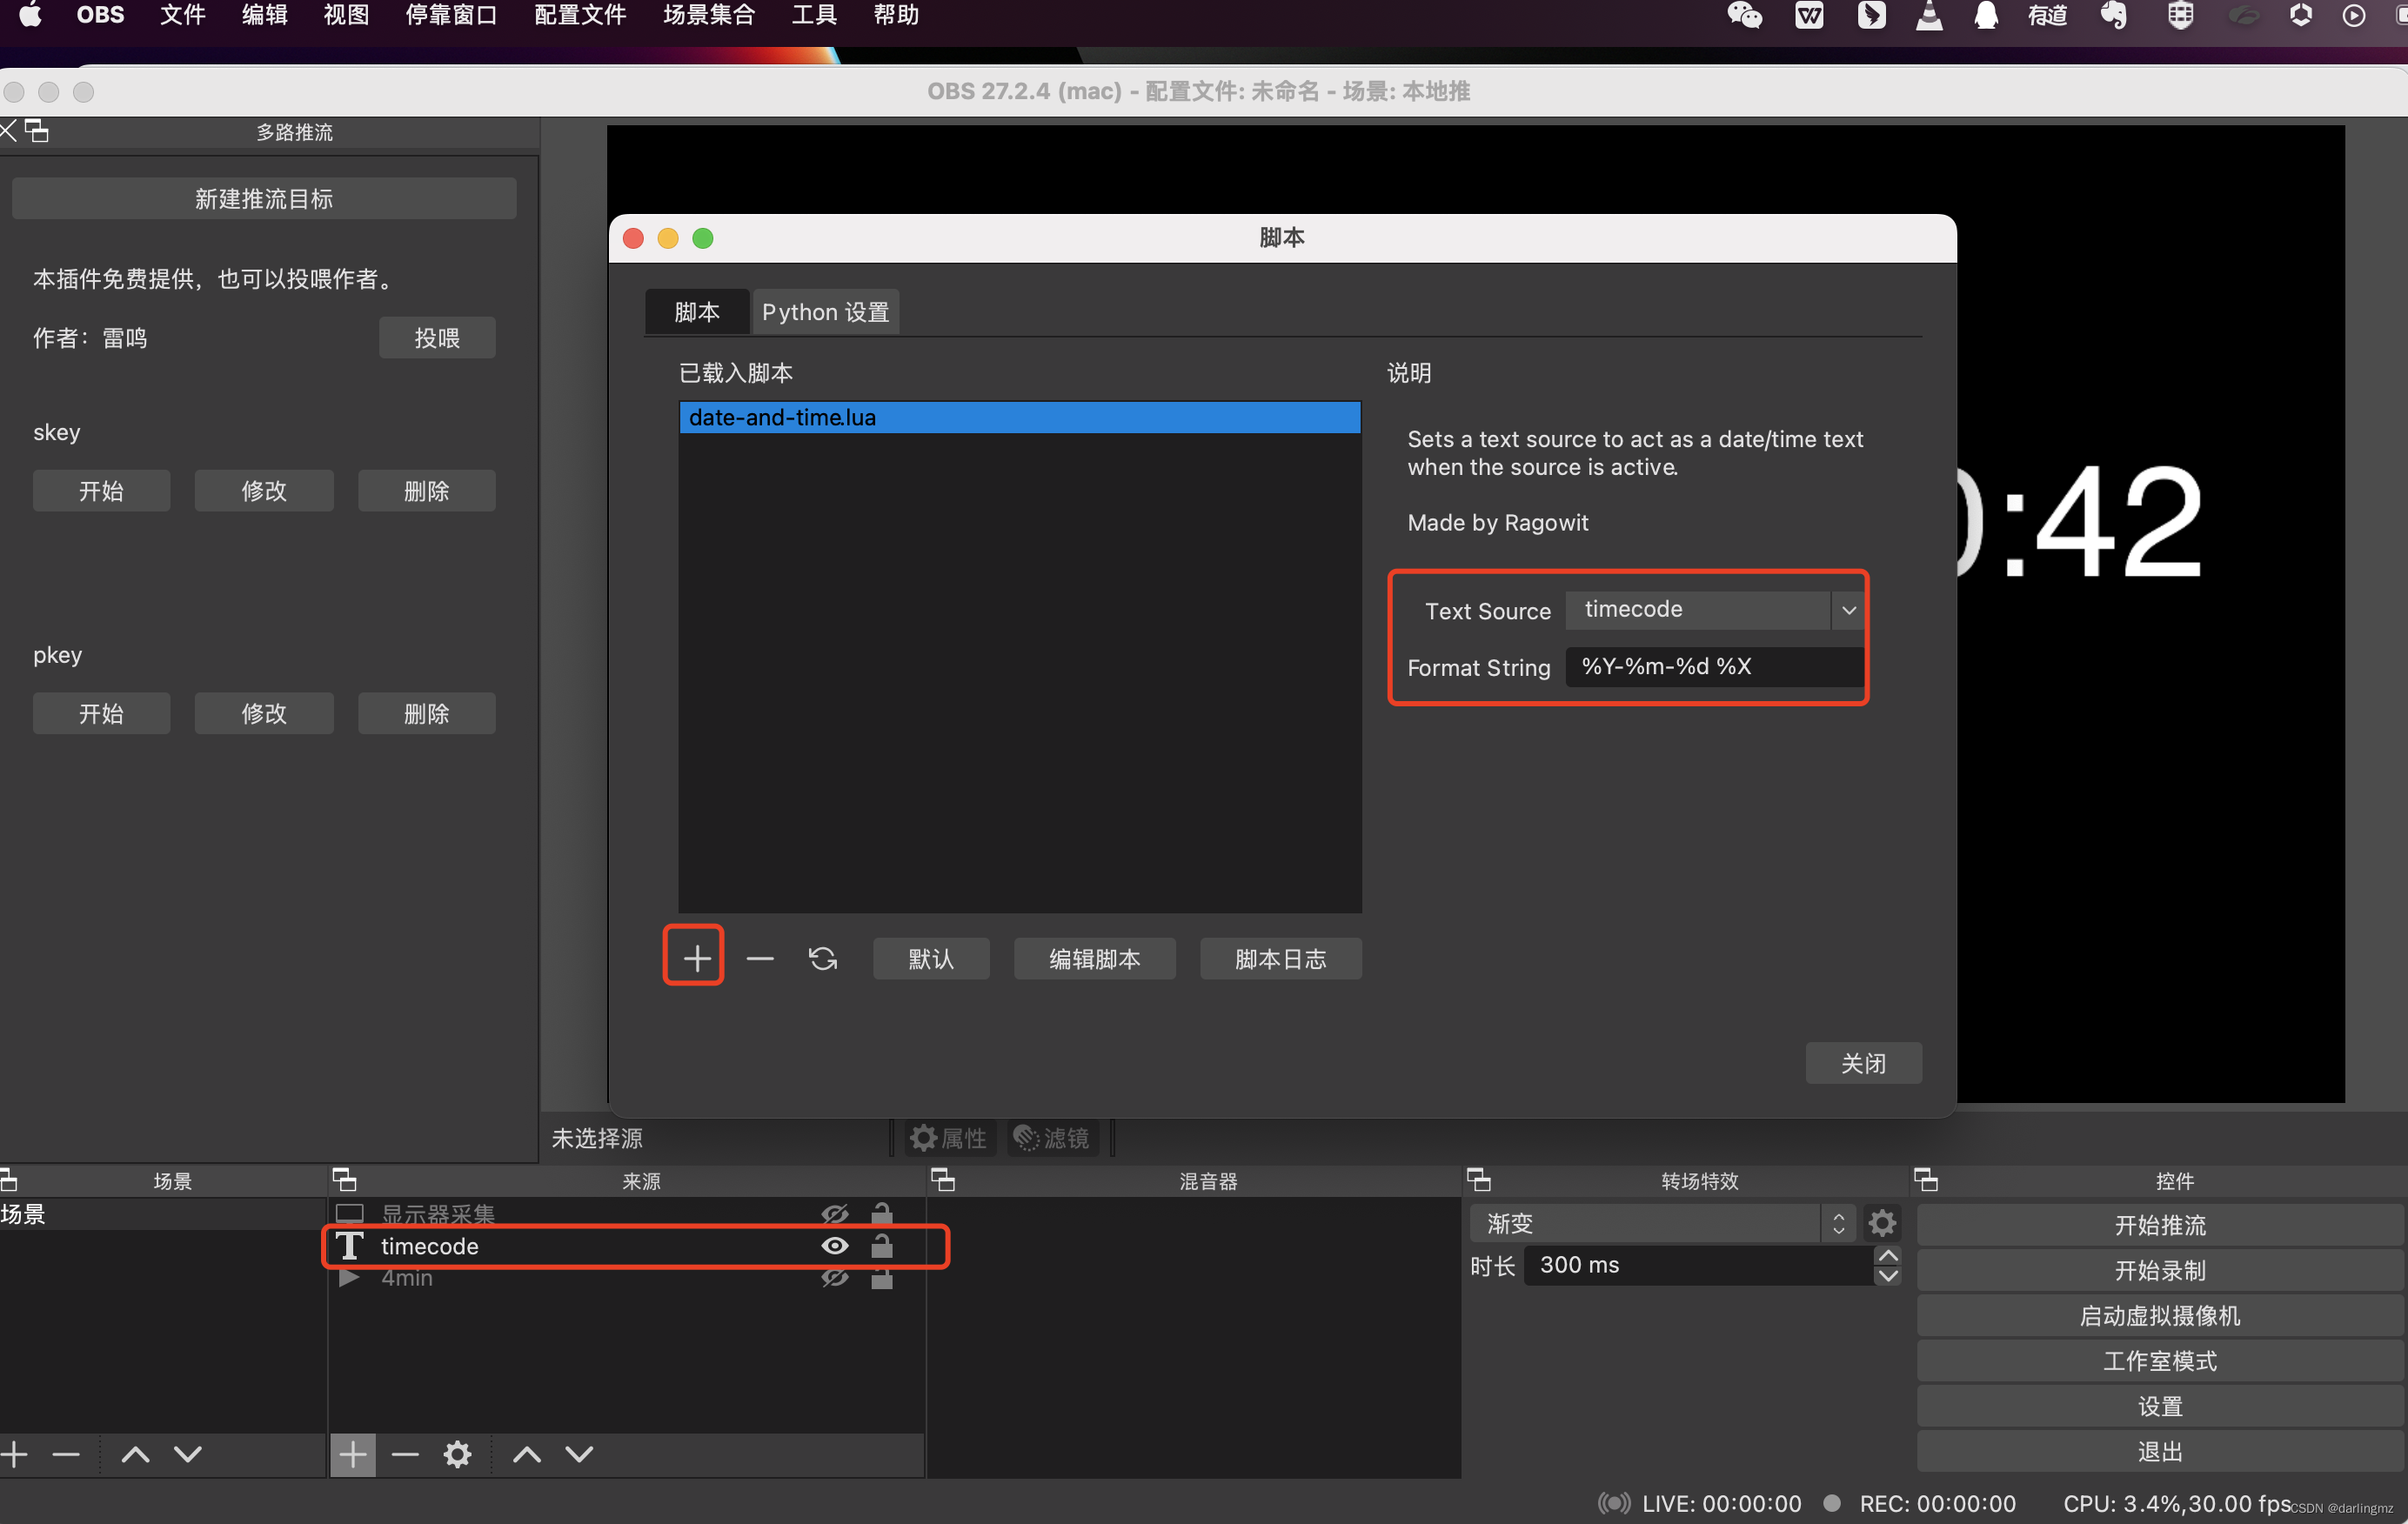This screenshot has height=1524, width=2408.
Task: Move scene up with the arrow
Action: pos(135,1454)
